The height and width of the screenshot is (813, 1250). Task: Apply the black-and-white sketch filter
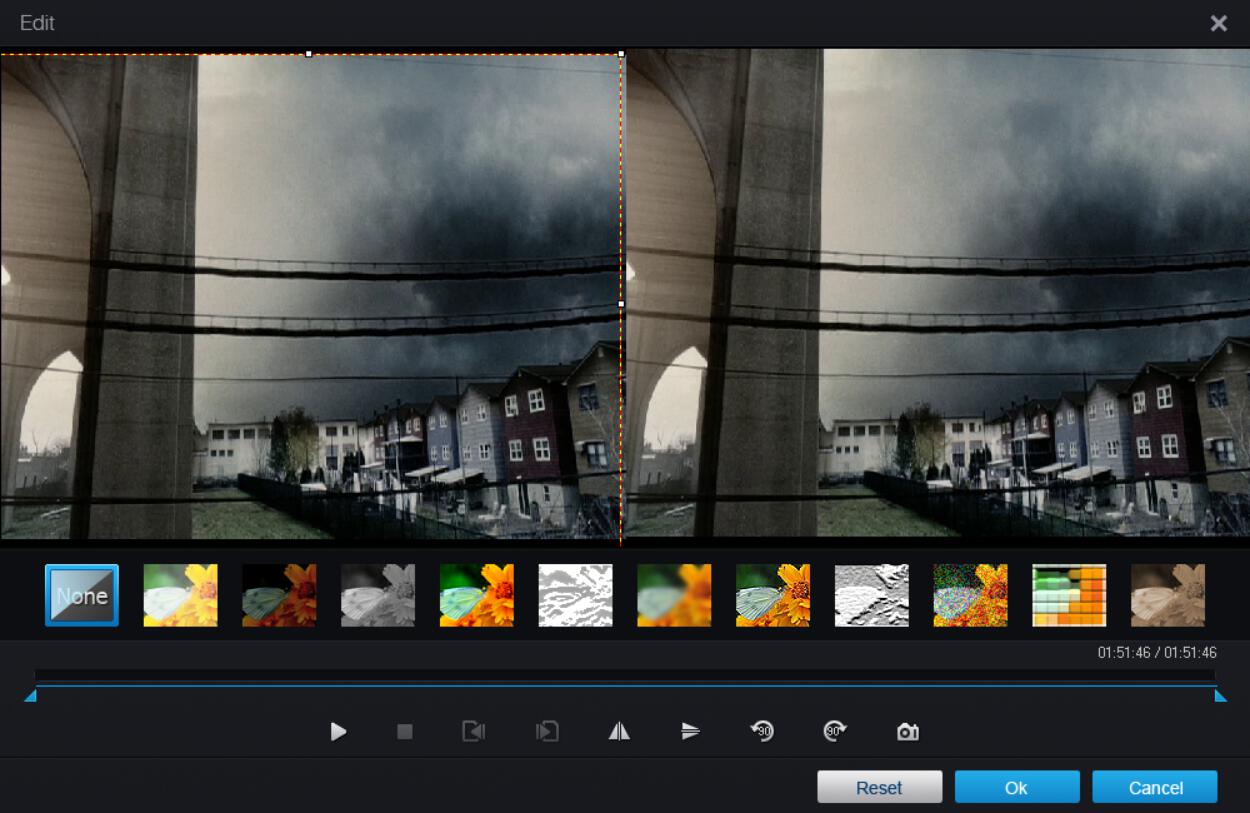pos(576,595)
